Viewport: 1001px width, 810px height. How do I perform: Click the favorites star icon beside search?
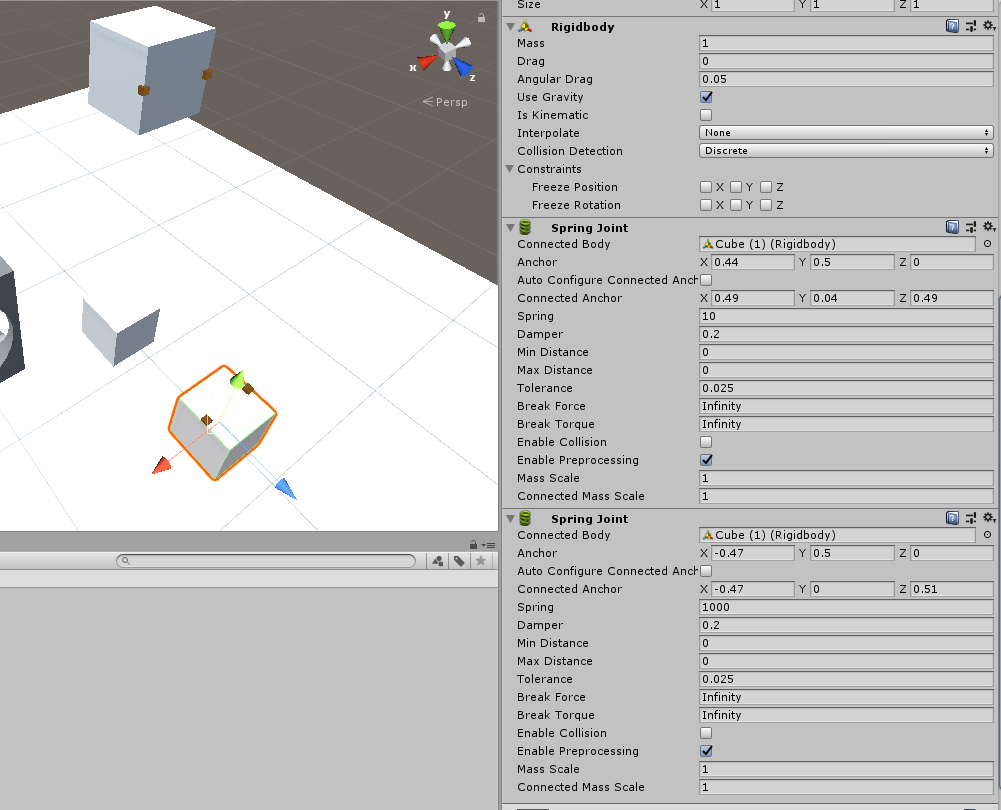[481, 562]
